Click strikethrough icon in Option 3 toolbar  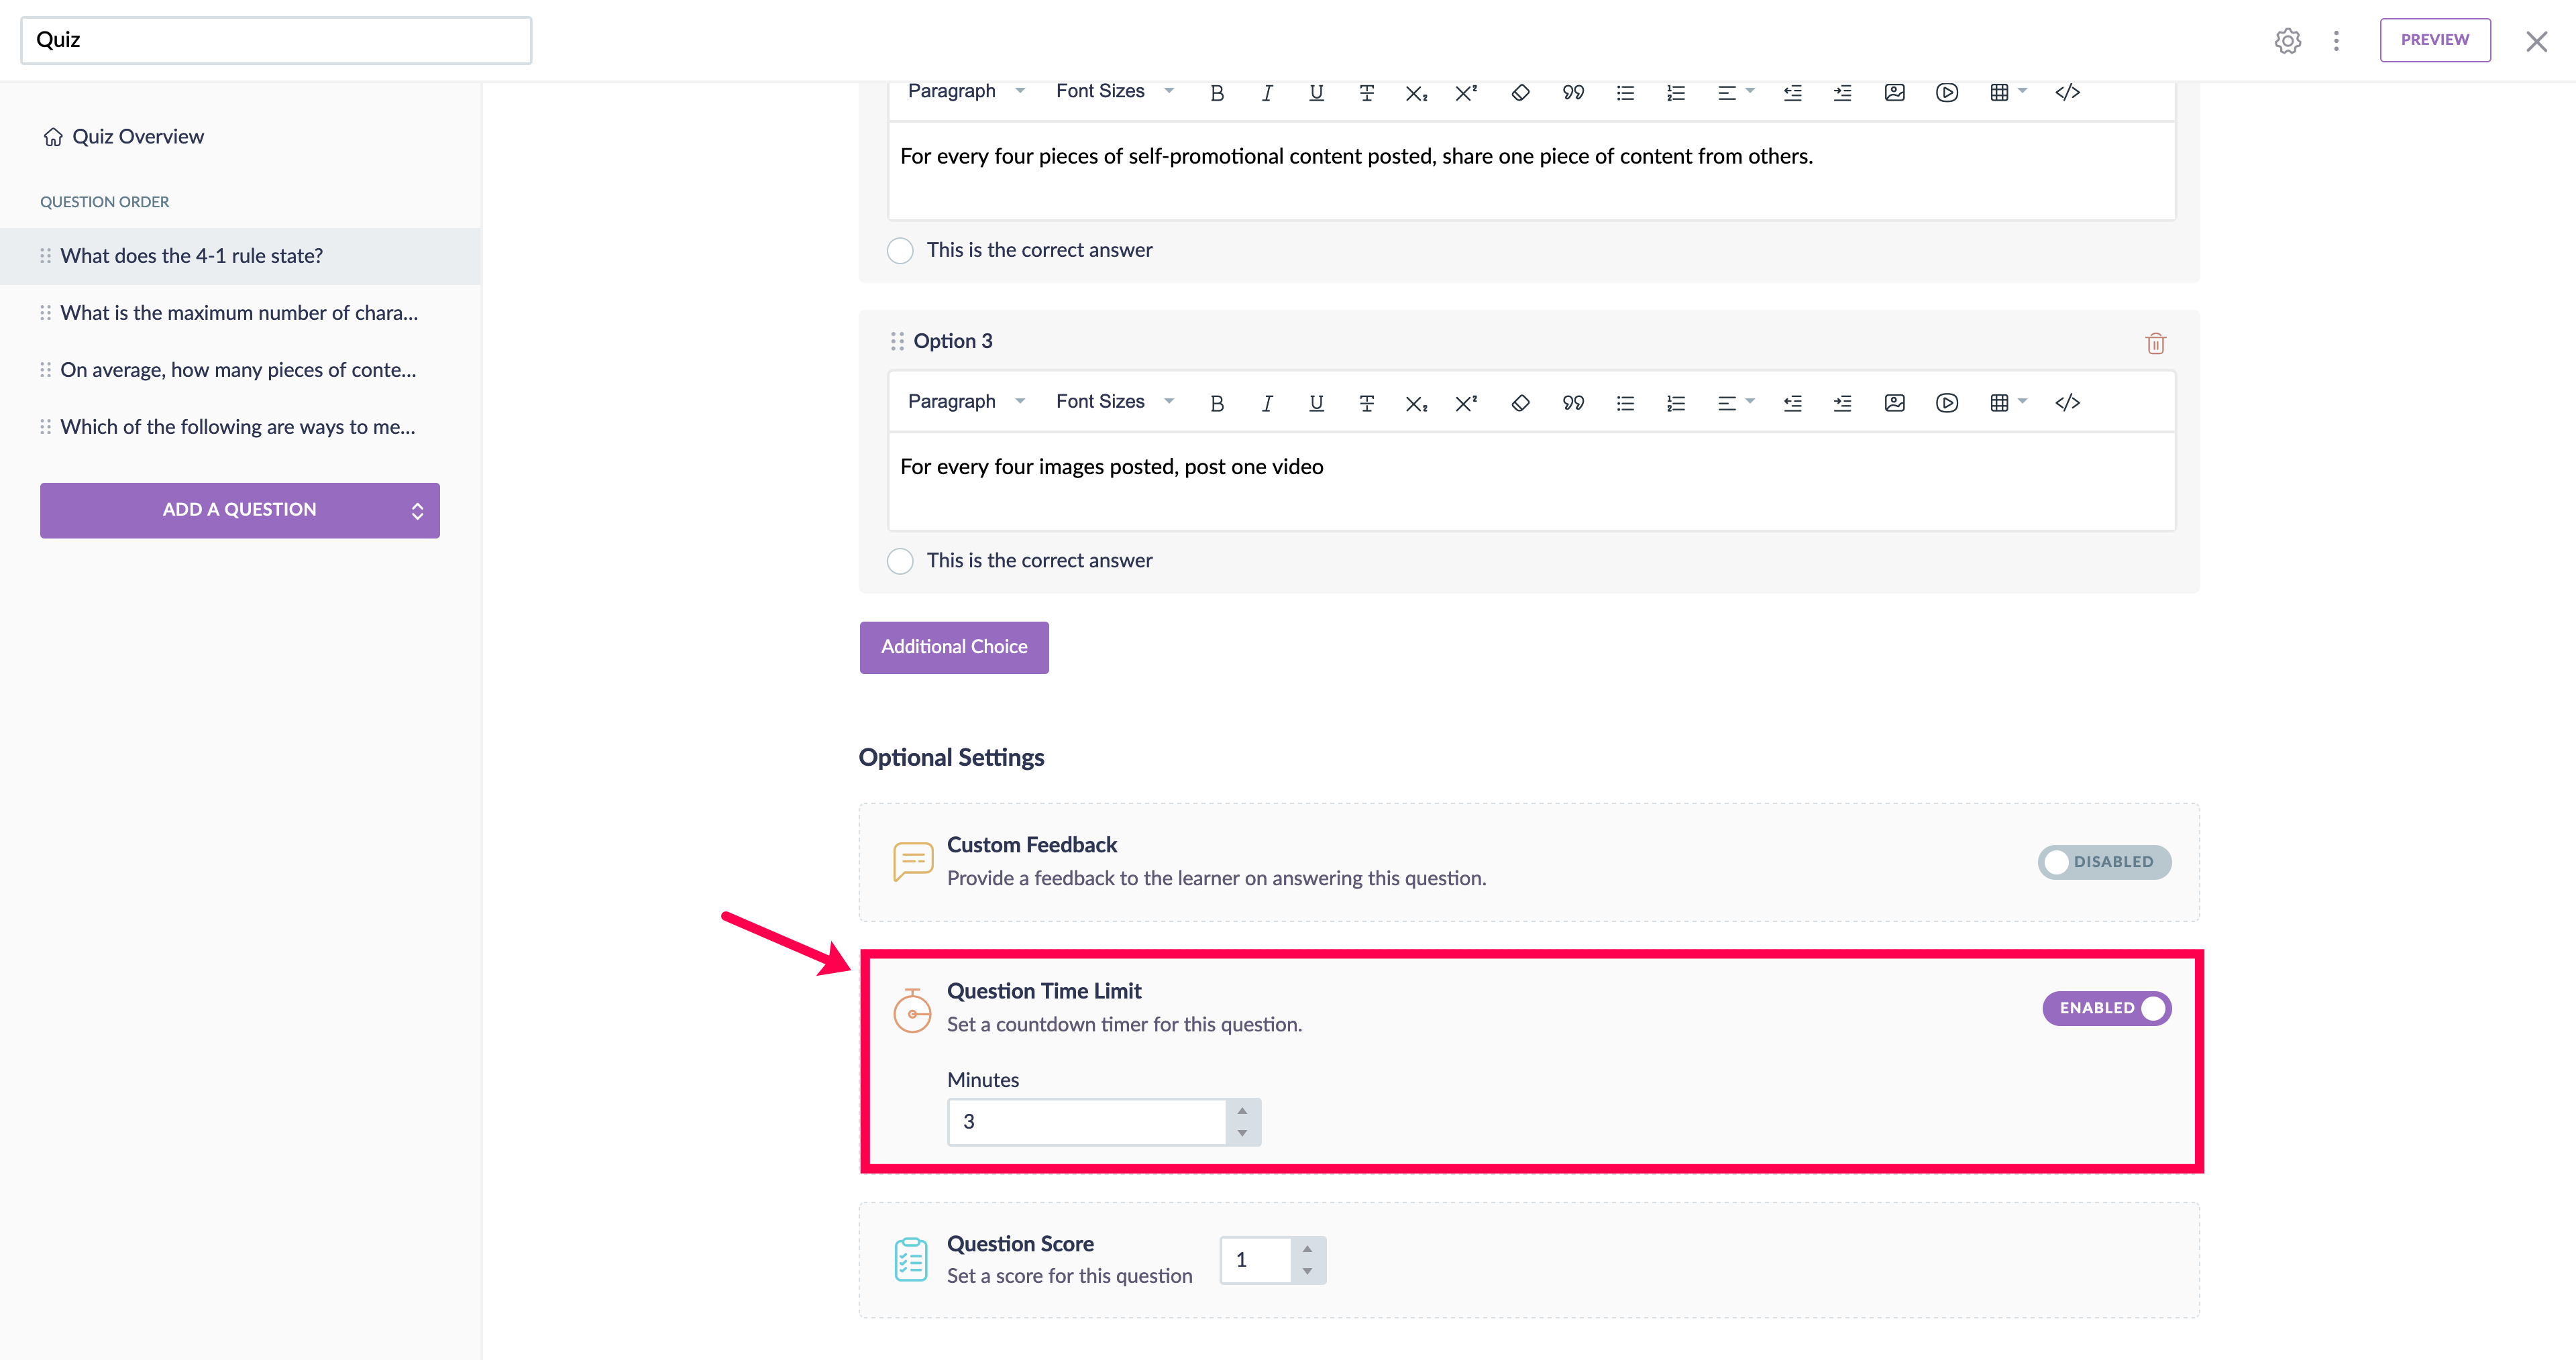pos(1366,403)
